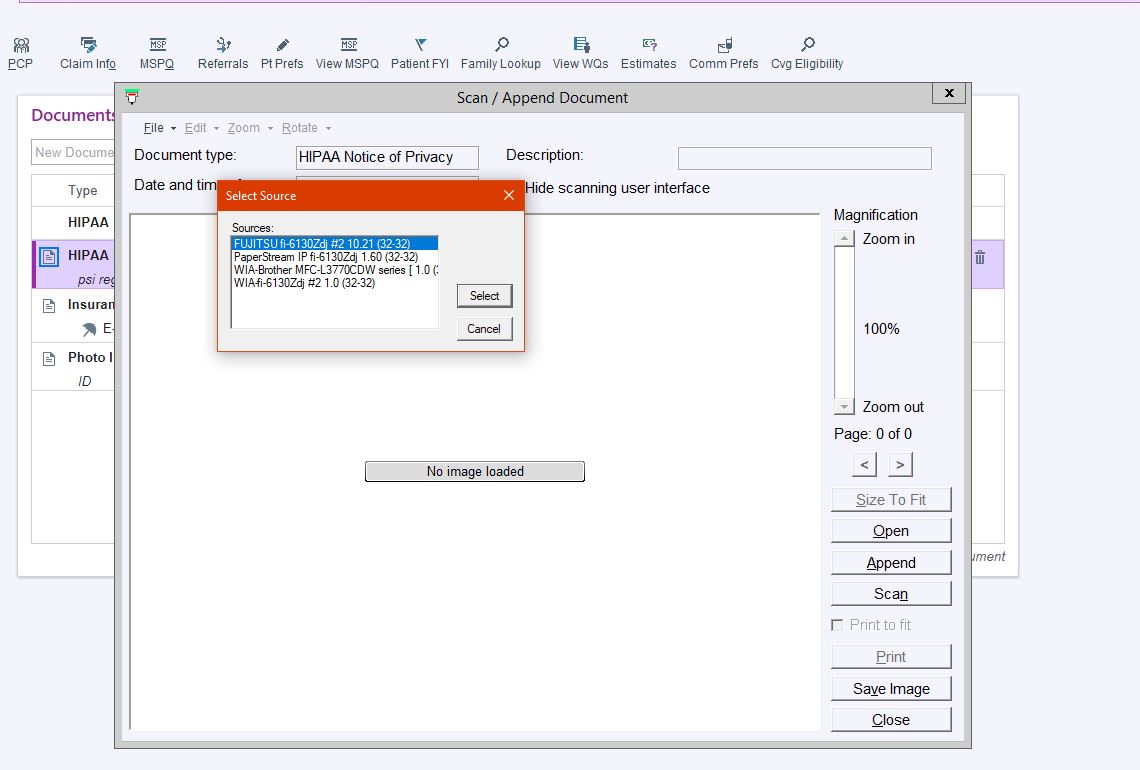Click the Zoom out arrow
The width and height of the screenshot is (1140, 770).
click(844, 407)
